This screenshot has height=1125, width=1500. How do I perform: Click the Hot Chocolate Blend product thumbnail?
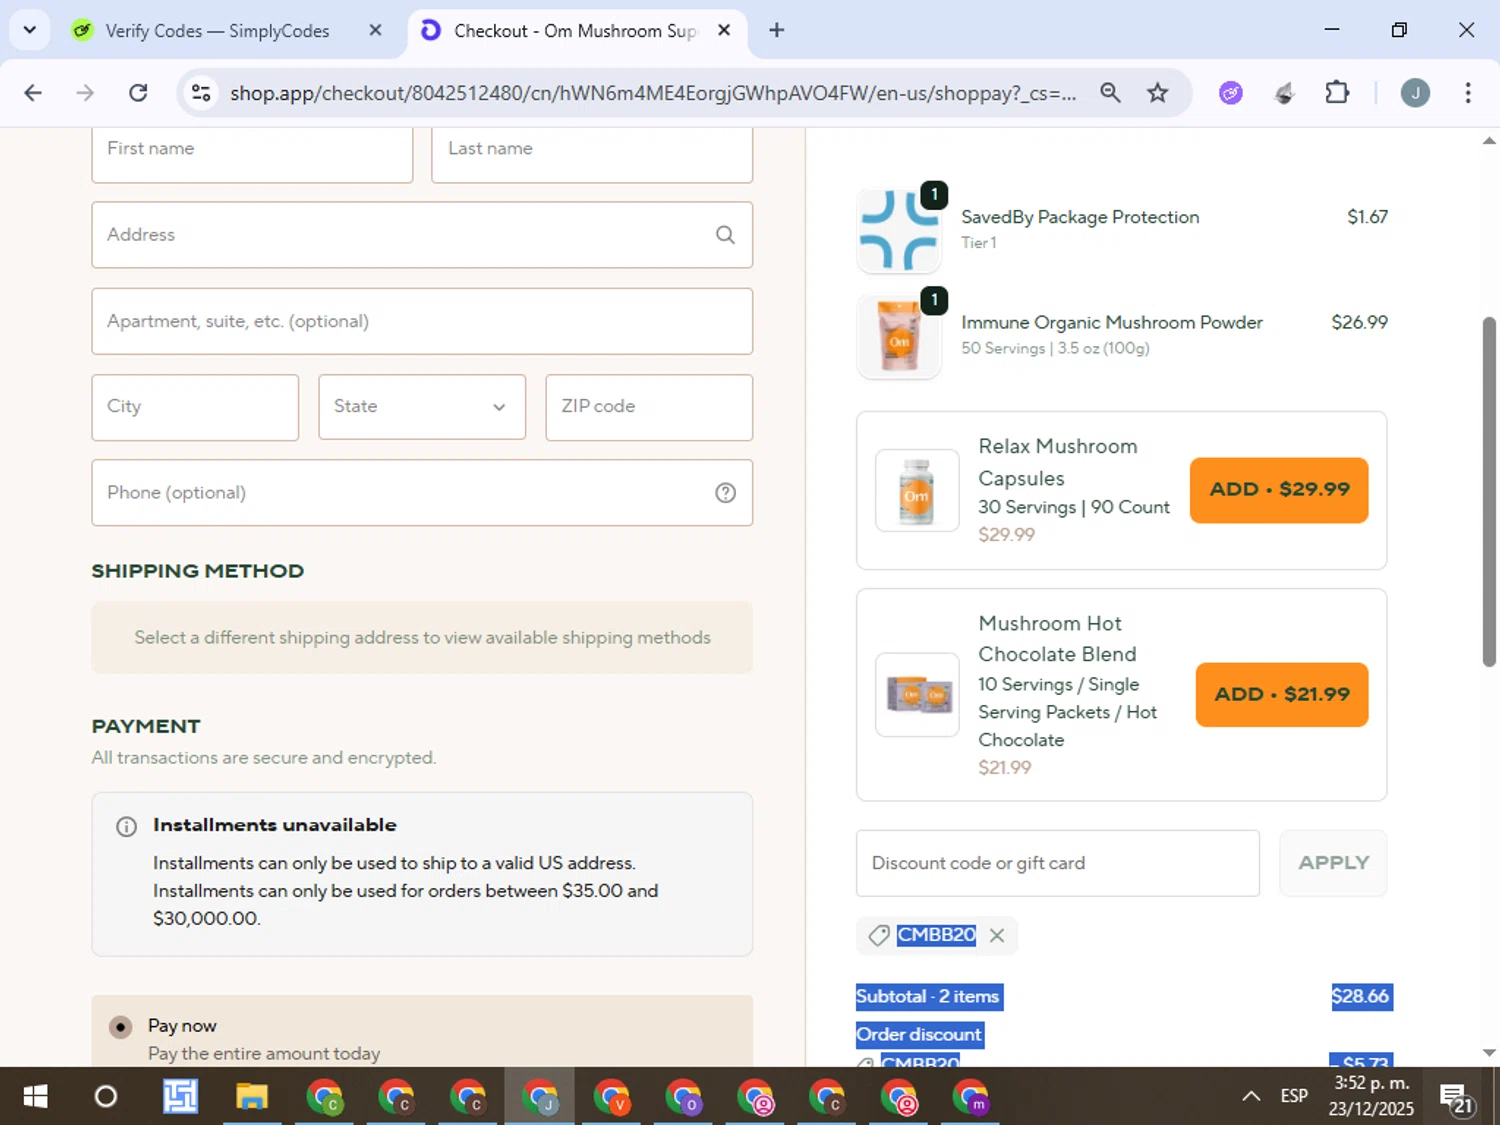tap(917, 694)
